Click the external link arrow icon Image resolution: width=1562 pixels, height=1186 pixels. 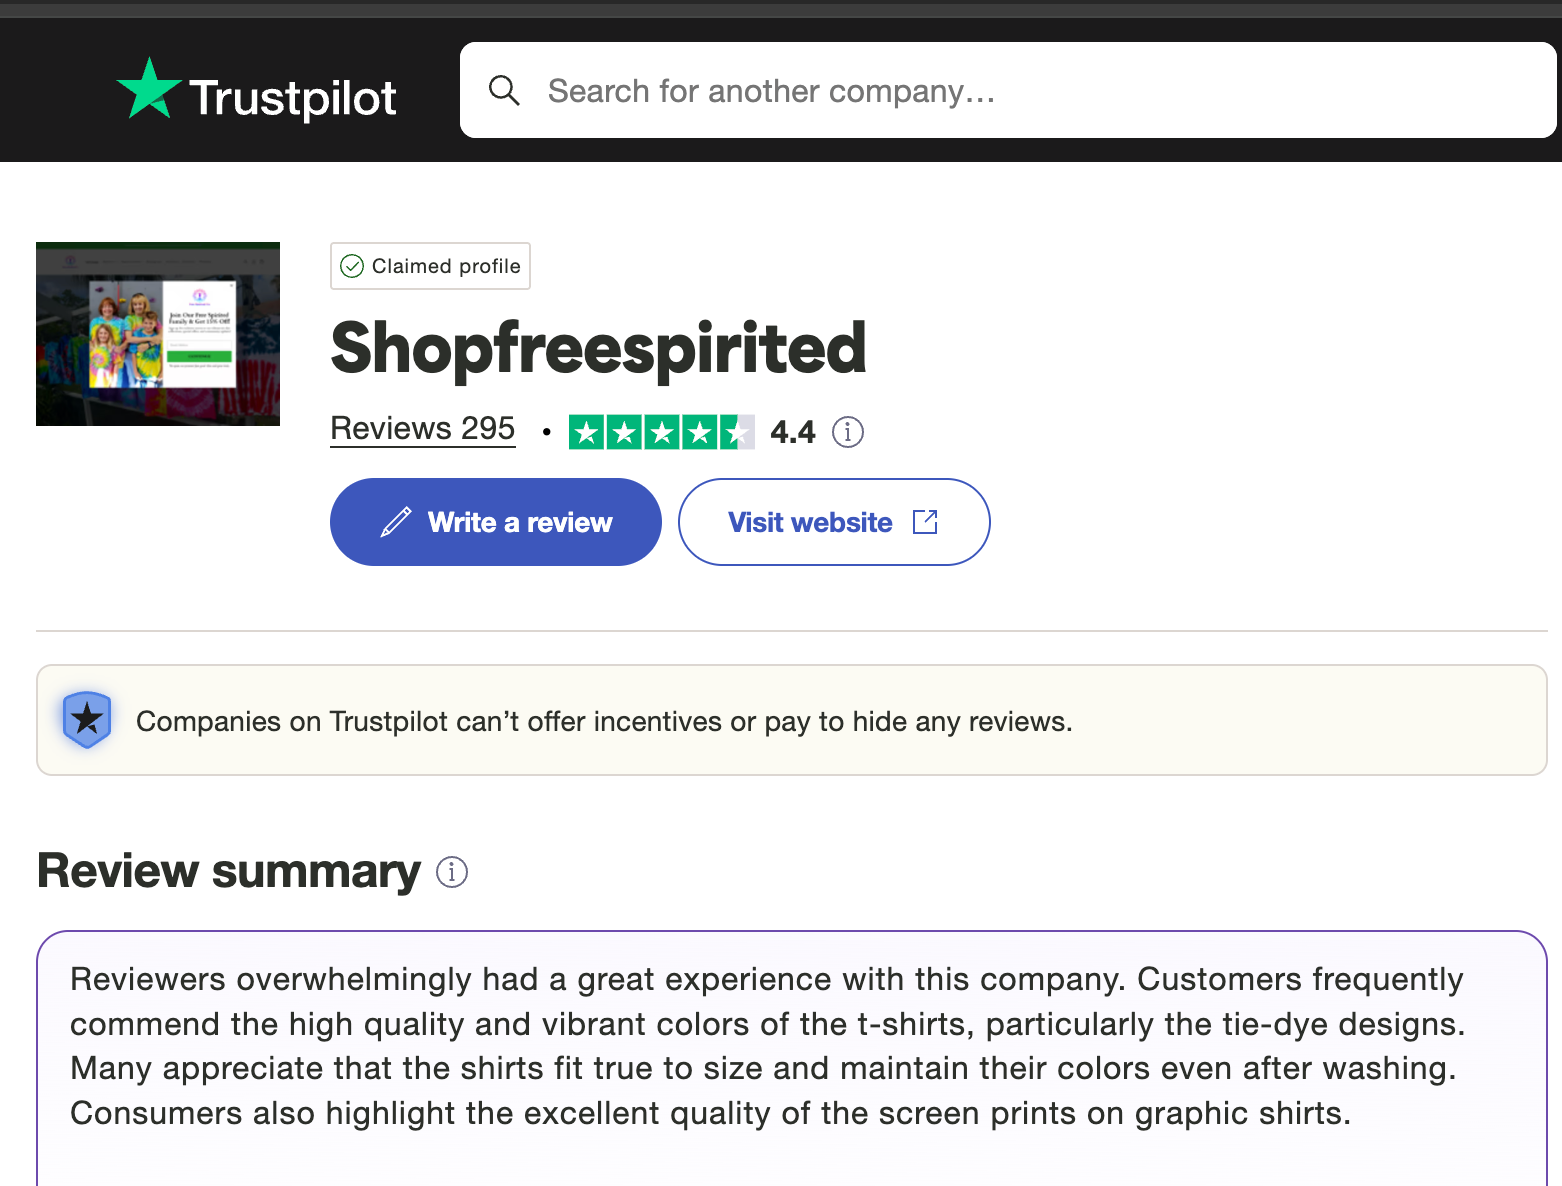tap(925, 522)
